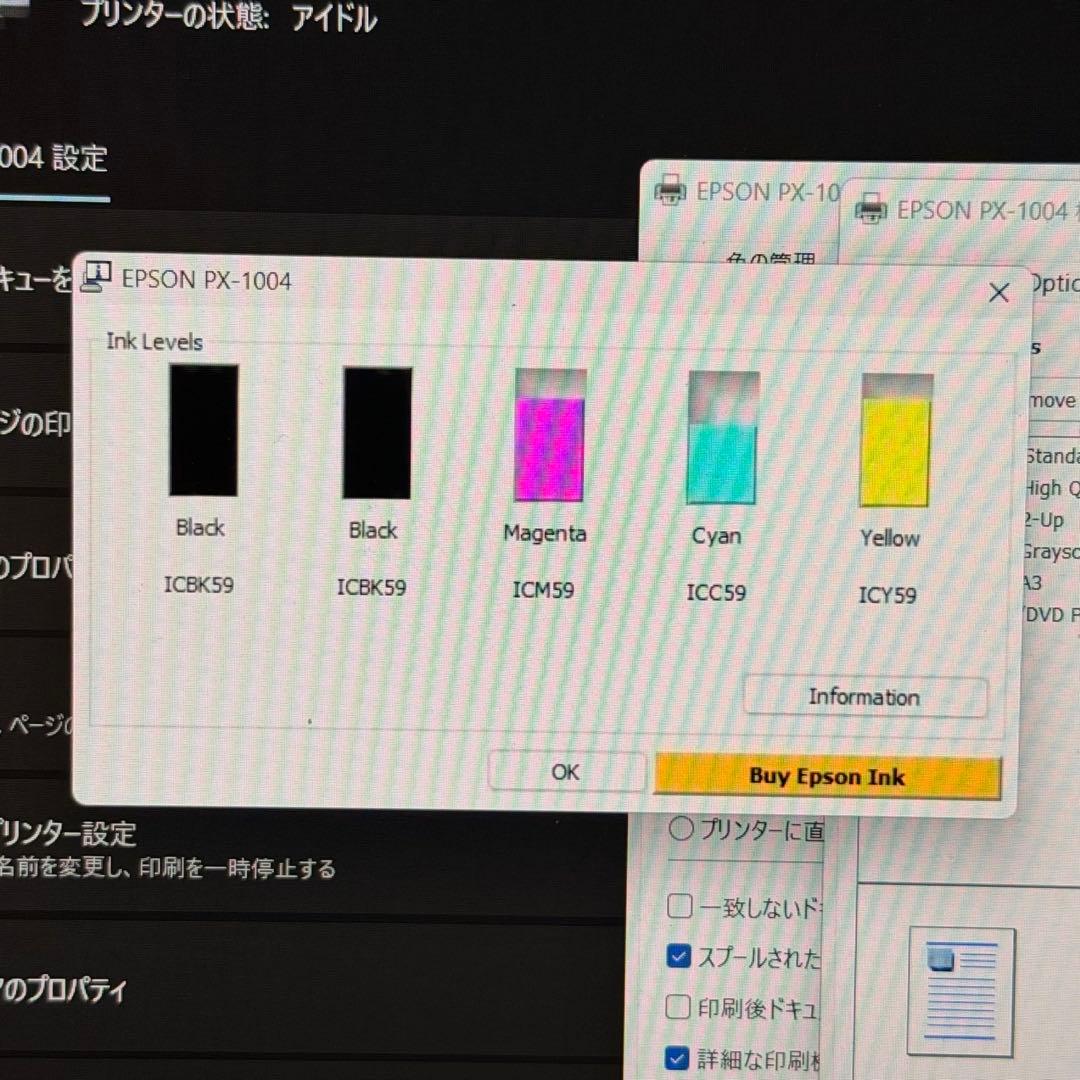Image resolution: width=1080 pixels, height=1080 pixels.
Task: Uncheck the スプールされた checkbox
Action: coord(678,956)
